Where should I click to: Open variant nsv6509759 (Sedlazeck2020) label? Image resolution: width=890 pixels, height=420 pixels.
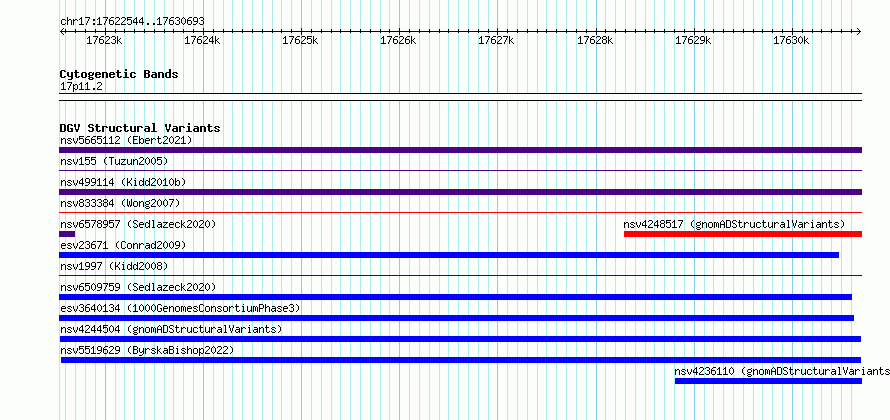coord(138,287)
